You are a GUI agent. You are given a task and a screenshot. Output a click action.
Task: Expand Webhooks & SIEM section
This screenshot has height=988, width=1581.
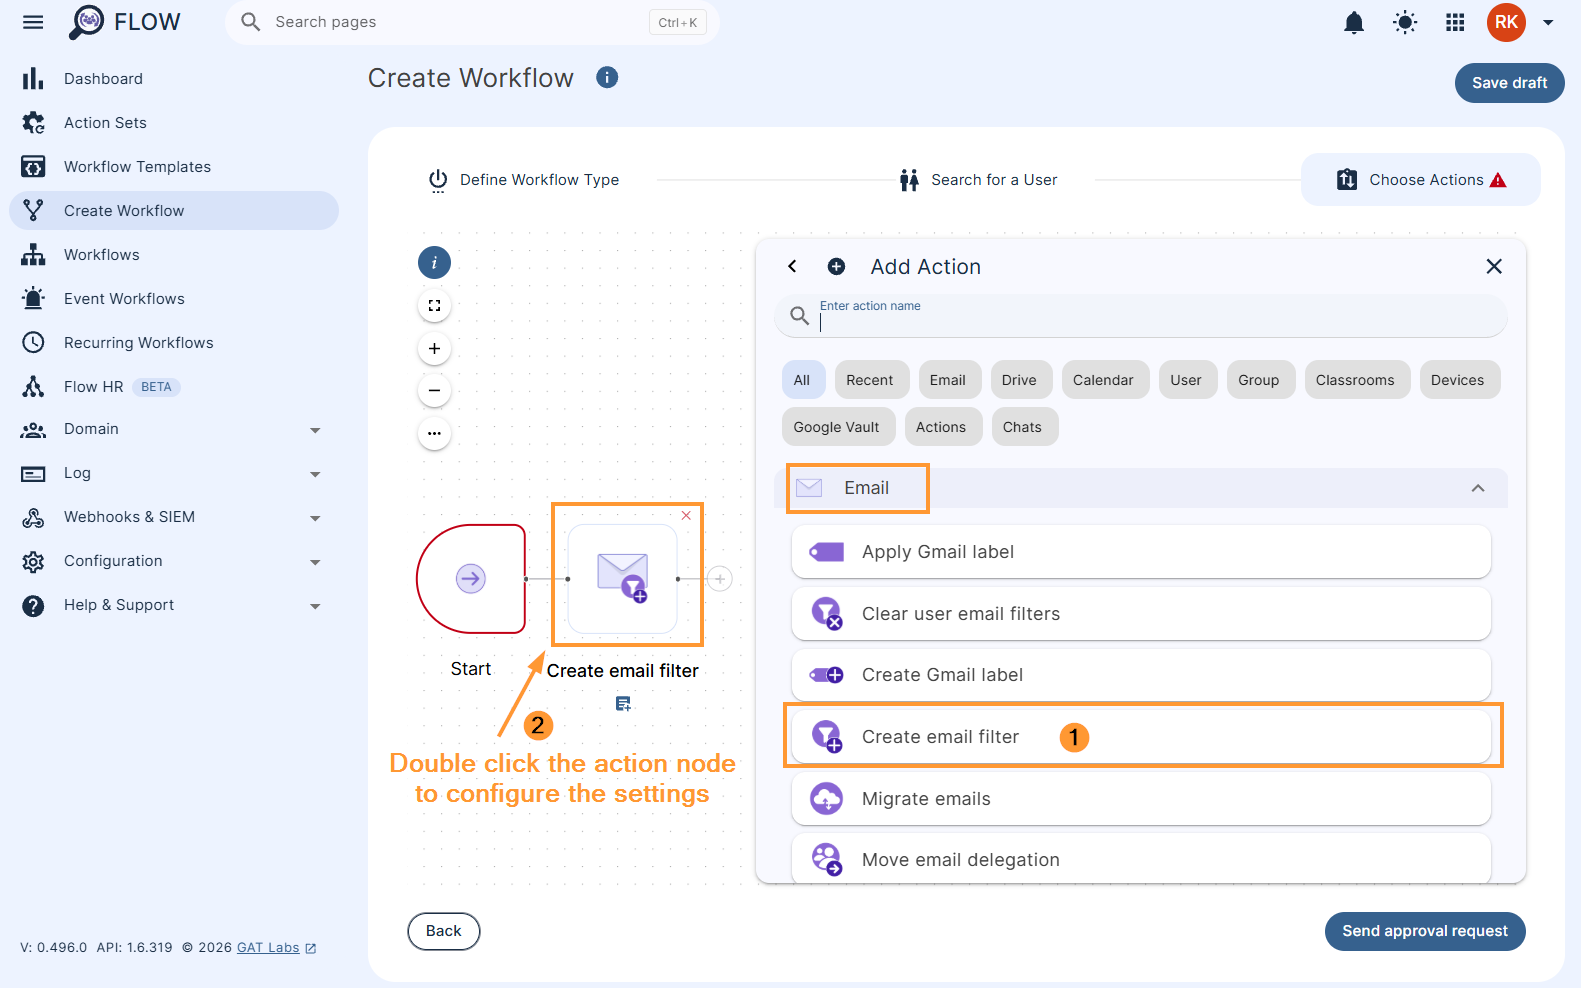(174, 517)
